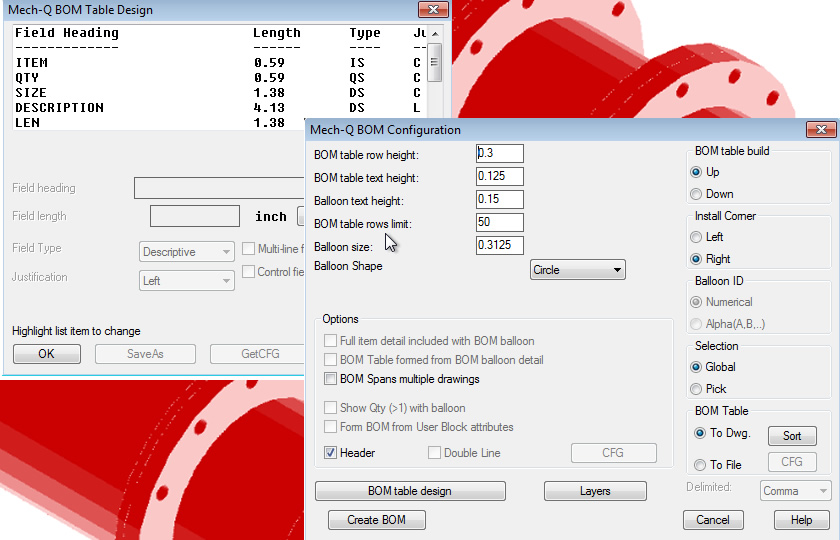Close the Mech-Q BOM Table Design window

point(433,9)
